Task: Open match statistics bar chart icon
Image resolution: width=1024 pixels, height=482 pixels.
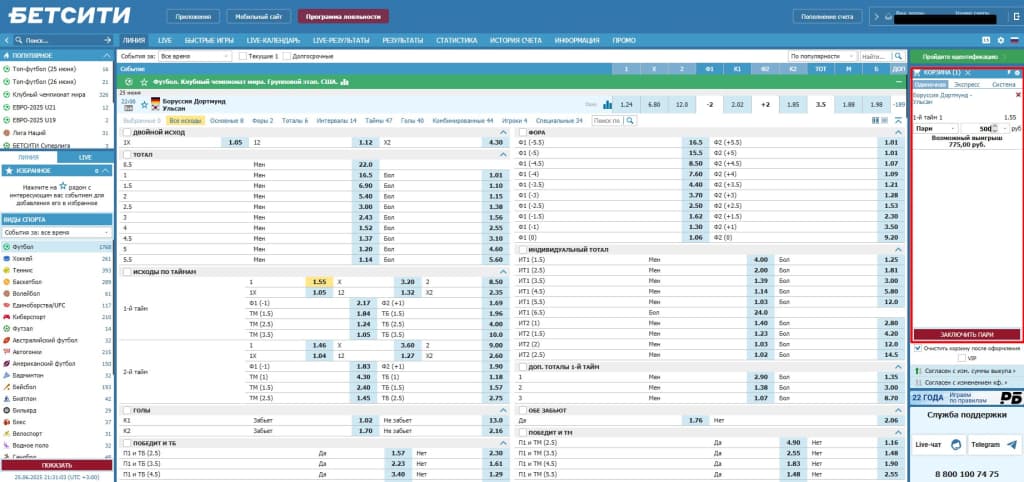Action: (x=607, y=104)
